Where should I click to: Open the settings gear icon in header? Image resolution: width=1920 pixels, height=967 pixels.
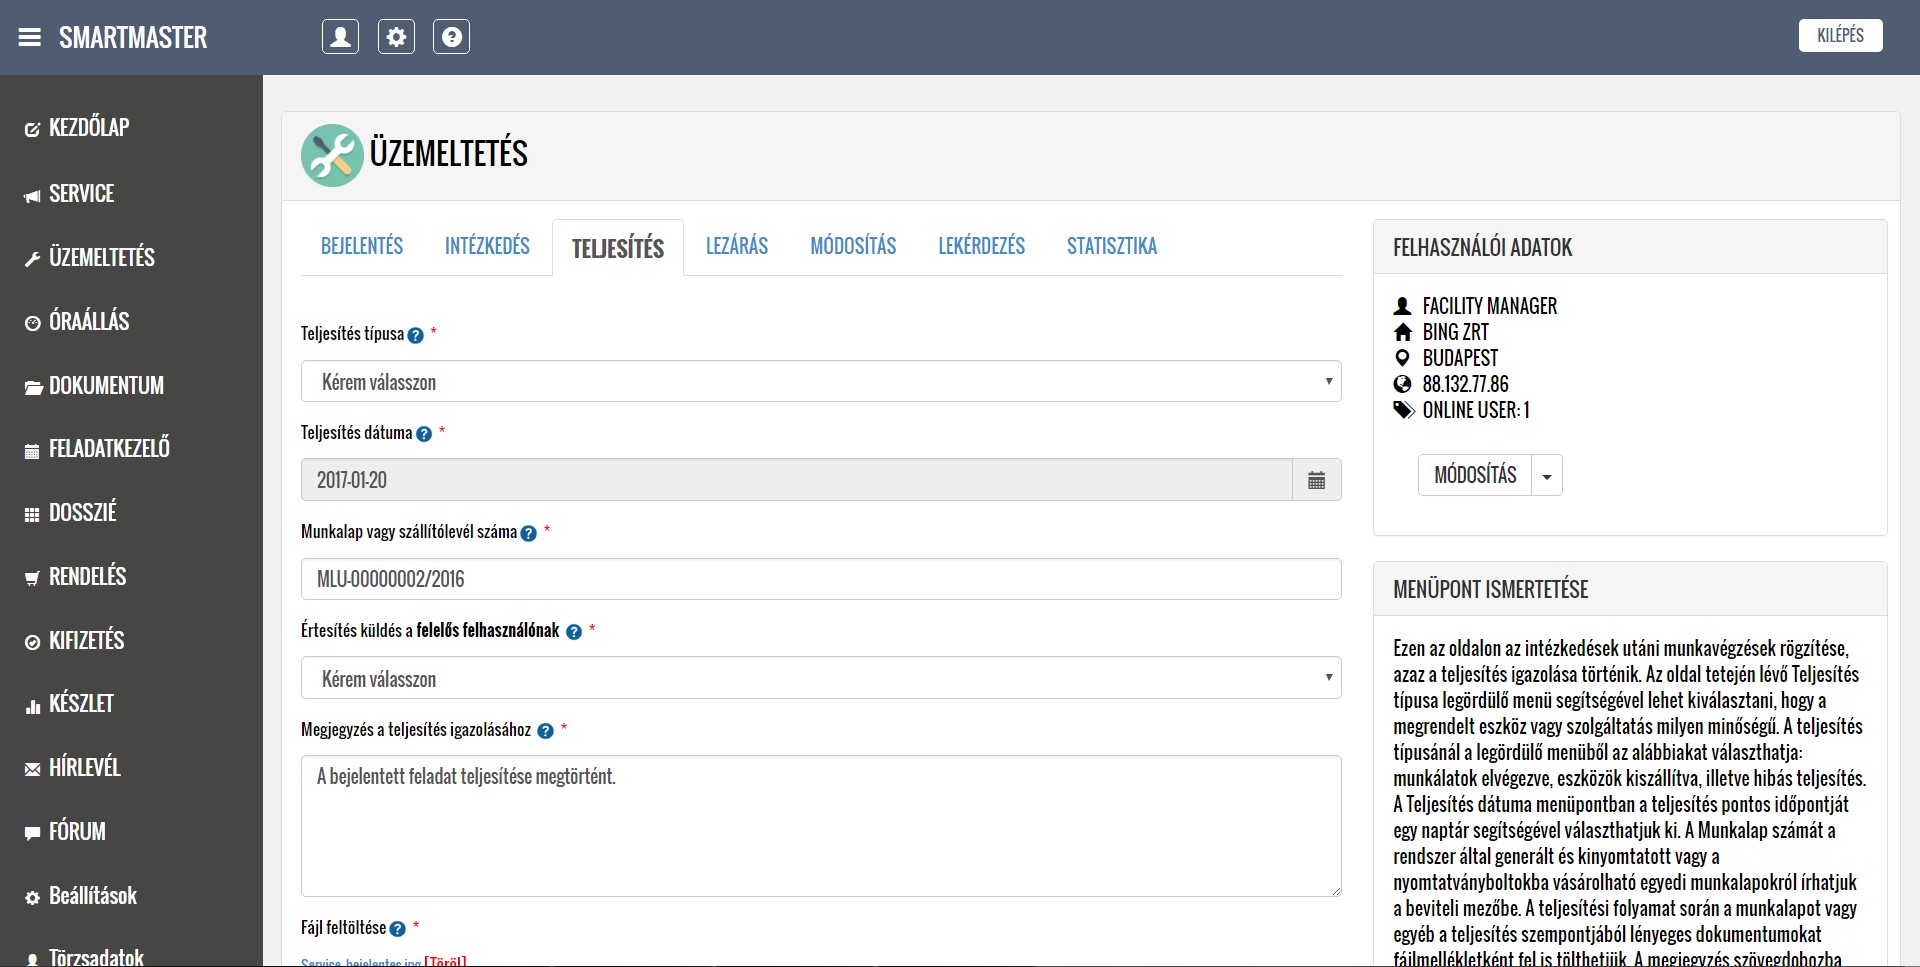click(x=396, y=37)
